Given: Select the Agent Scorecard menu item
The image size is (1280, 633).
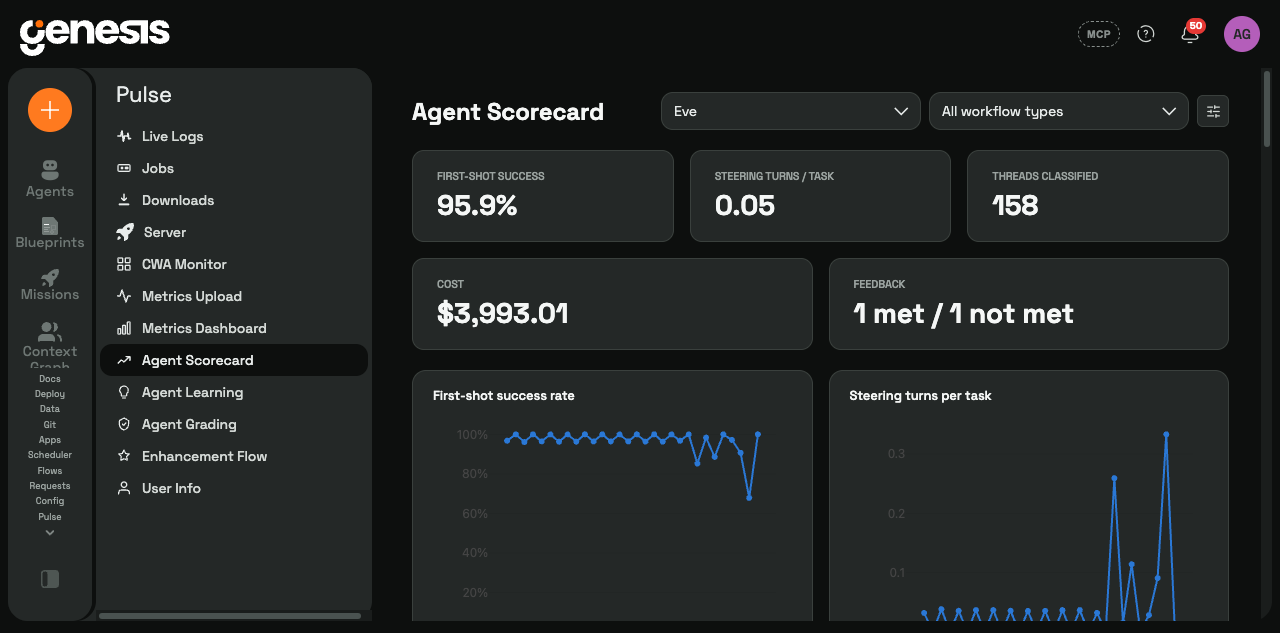Looking at the screenshot, I should pos(234,360).
